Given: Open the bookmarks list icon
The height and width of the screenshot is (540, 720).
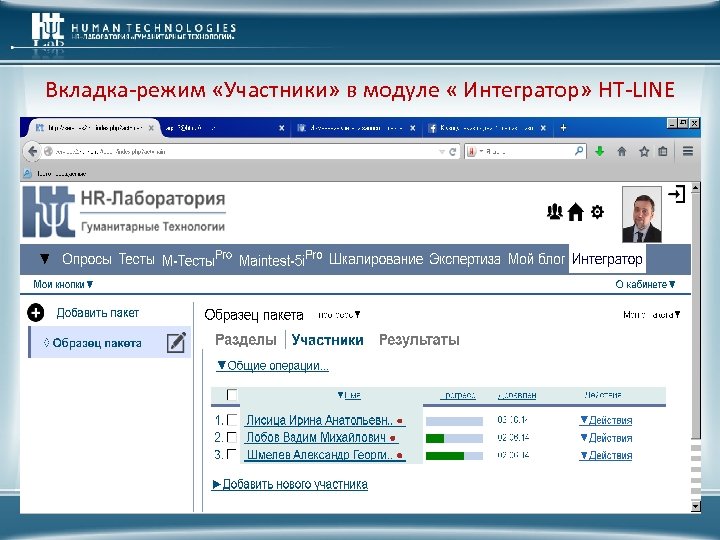Looking at the screenshot, I should (x=663, y=151).
